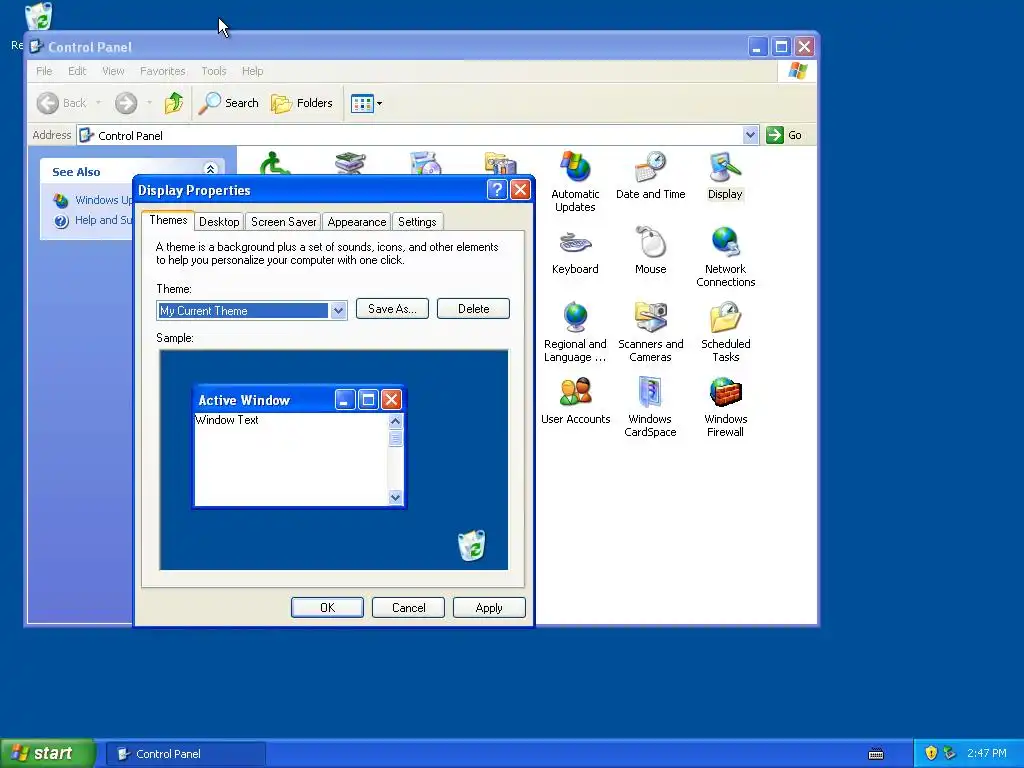
Task: Open the Forward button history dropdown arrow
Action: coord(149,103)
